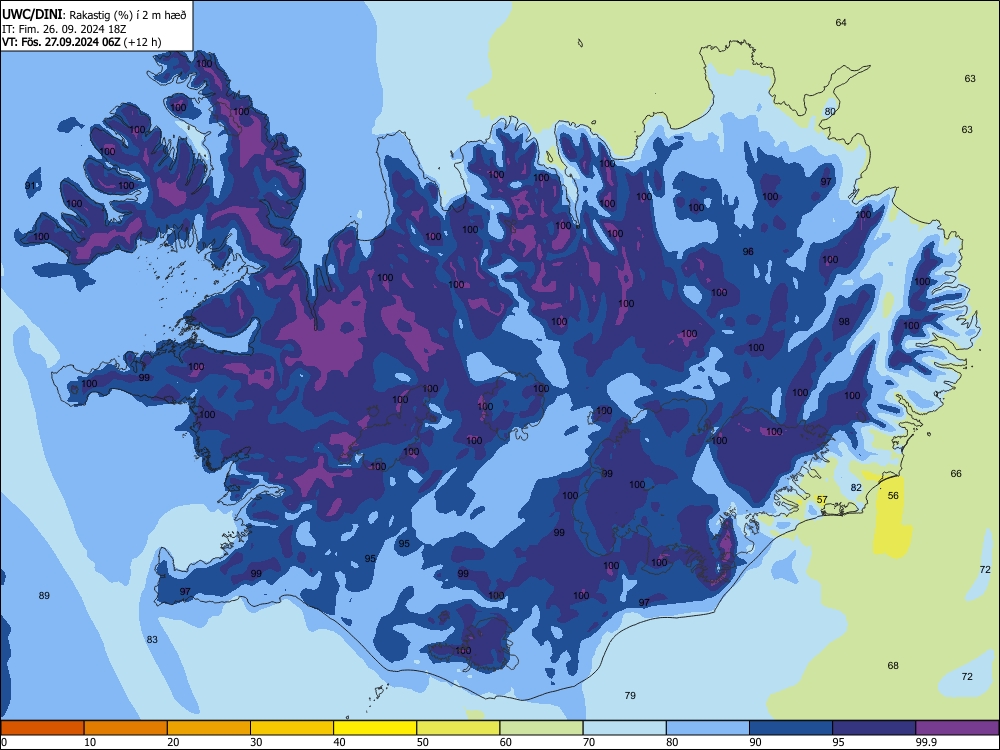Choose the light blue 70–80 legend swatch
Screen dimensions: 1000x750
624,728
